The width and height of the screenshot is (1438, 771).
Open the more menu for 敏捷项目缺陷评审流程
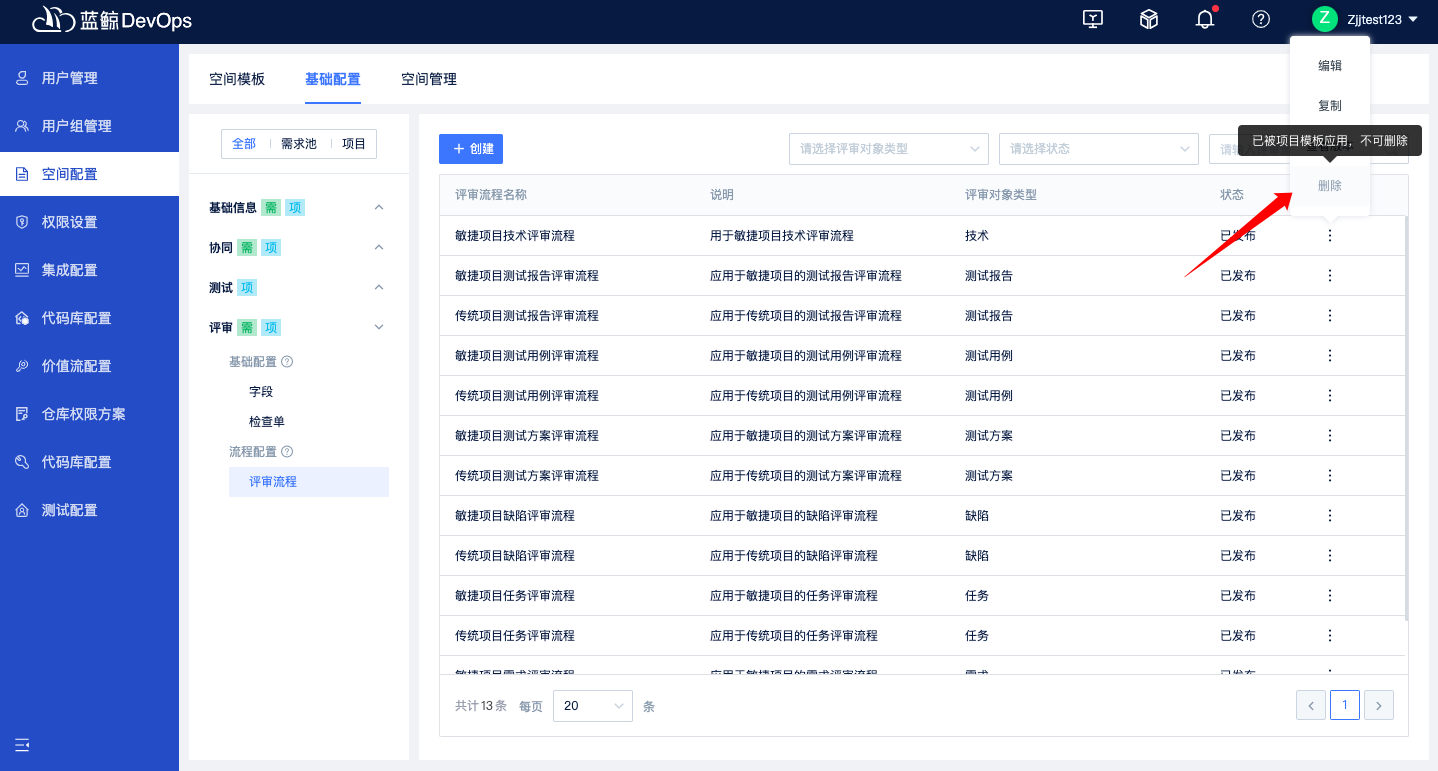1330,516
